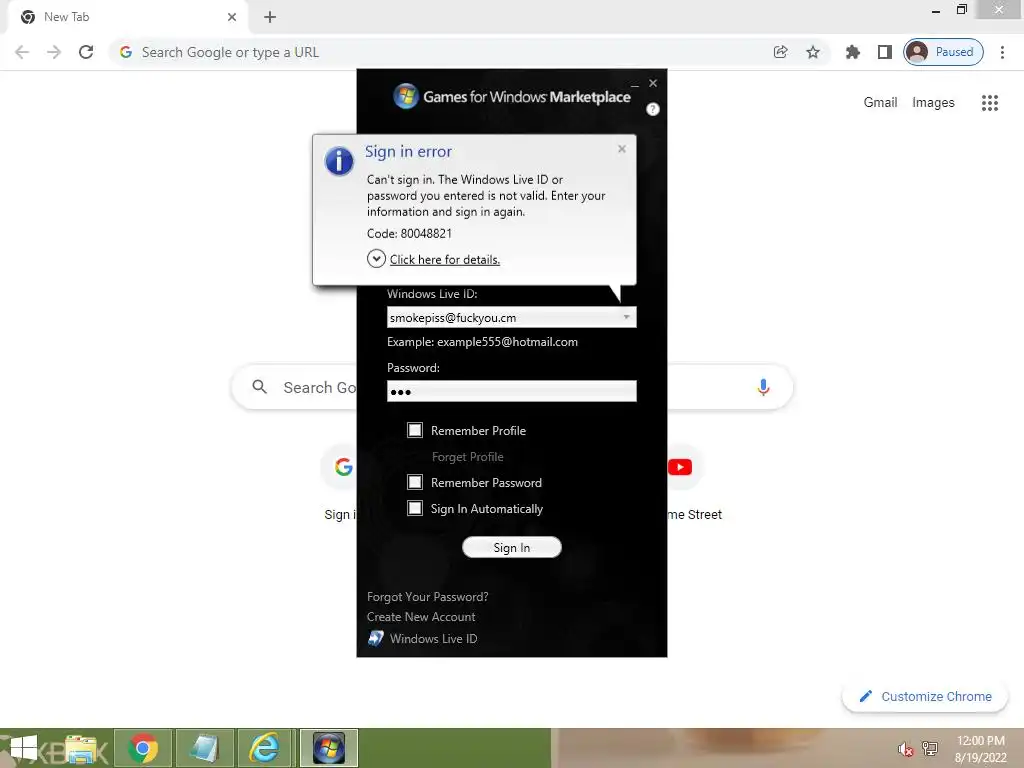This screenshot has height=768, width=1024.
Task: Open Create New Account link
Action: (421, 616)
